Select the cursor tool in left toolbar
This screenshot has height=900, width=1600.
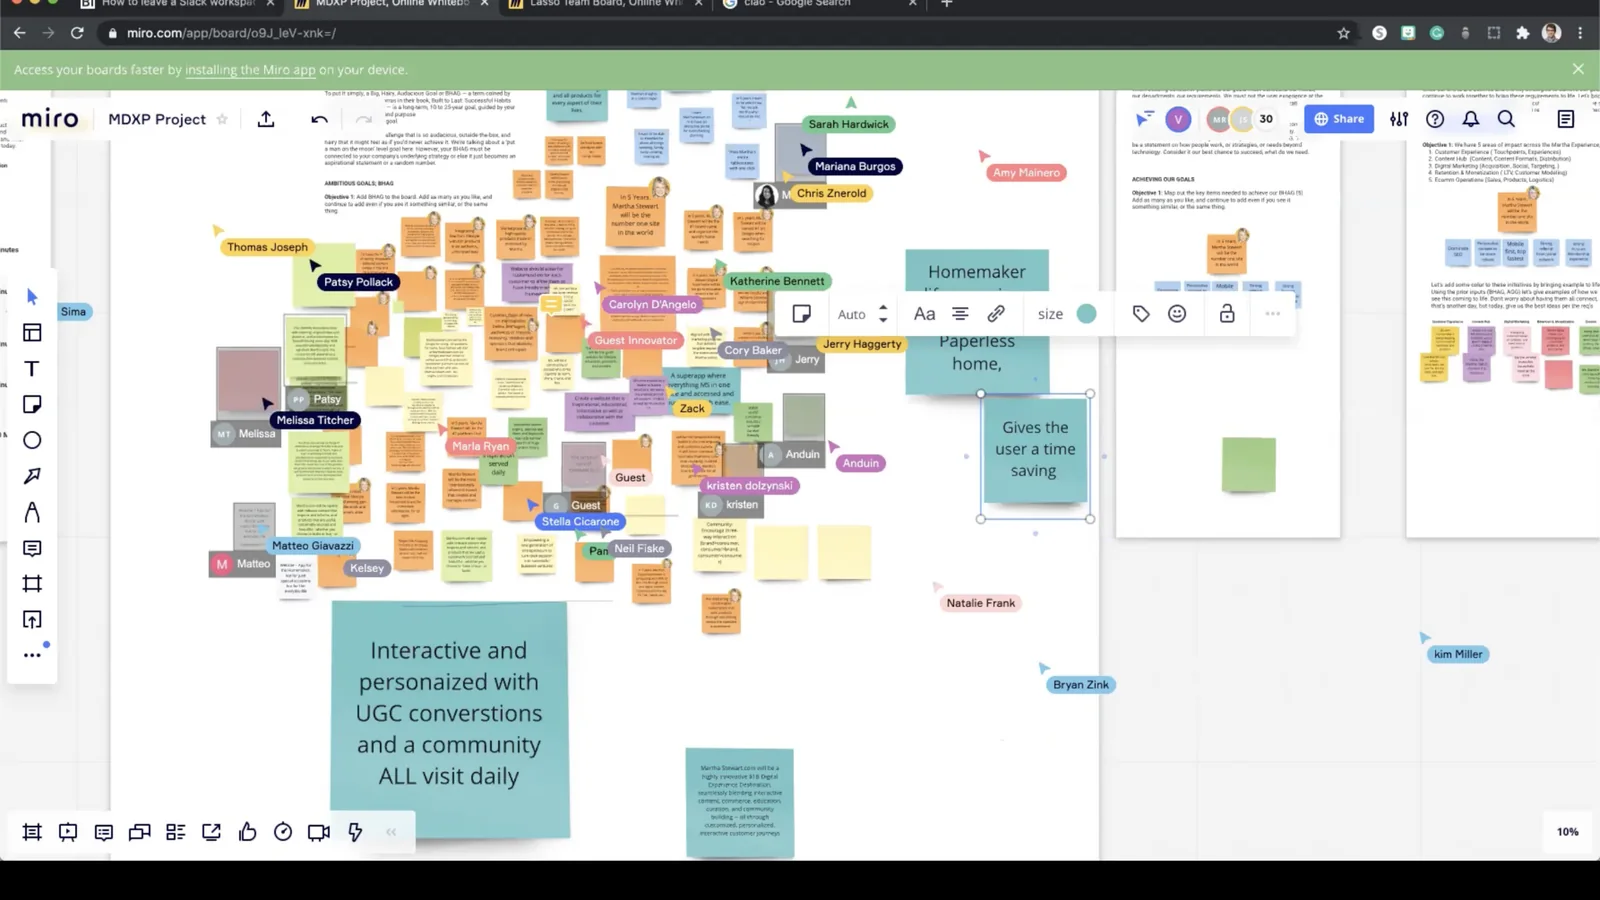coord(32,297)
